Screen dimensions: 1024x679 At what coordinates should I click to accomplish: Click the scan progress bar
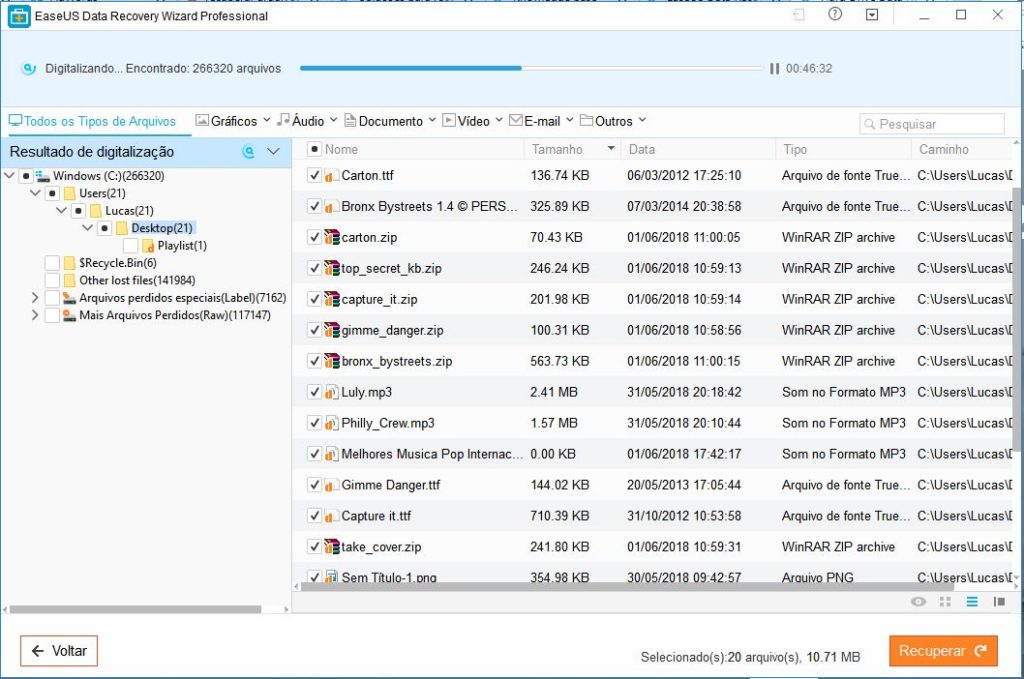530,68
